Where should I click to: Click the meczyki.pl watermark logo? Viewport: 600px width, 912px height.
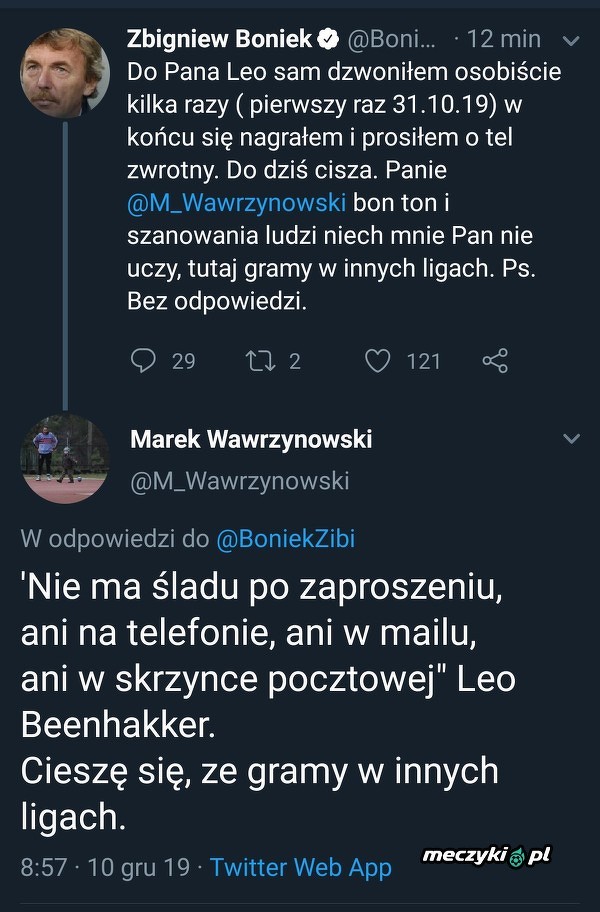(x=487, y=856)
